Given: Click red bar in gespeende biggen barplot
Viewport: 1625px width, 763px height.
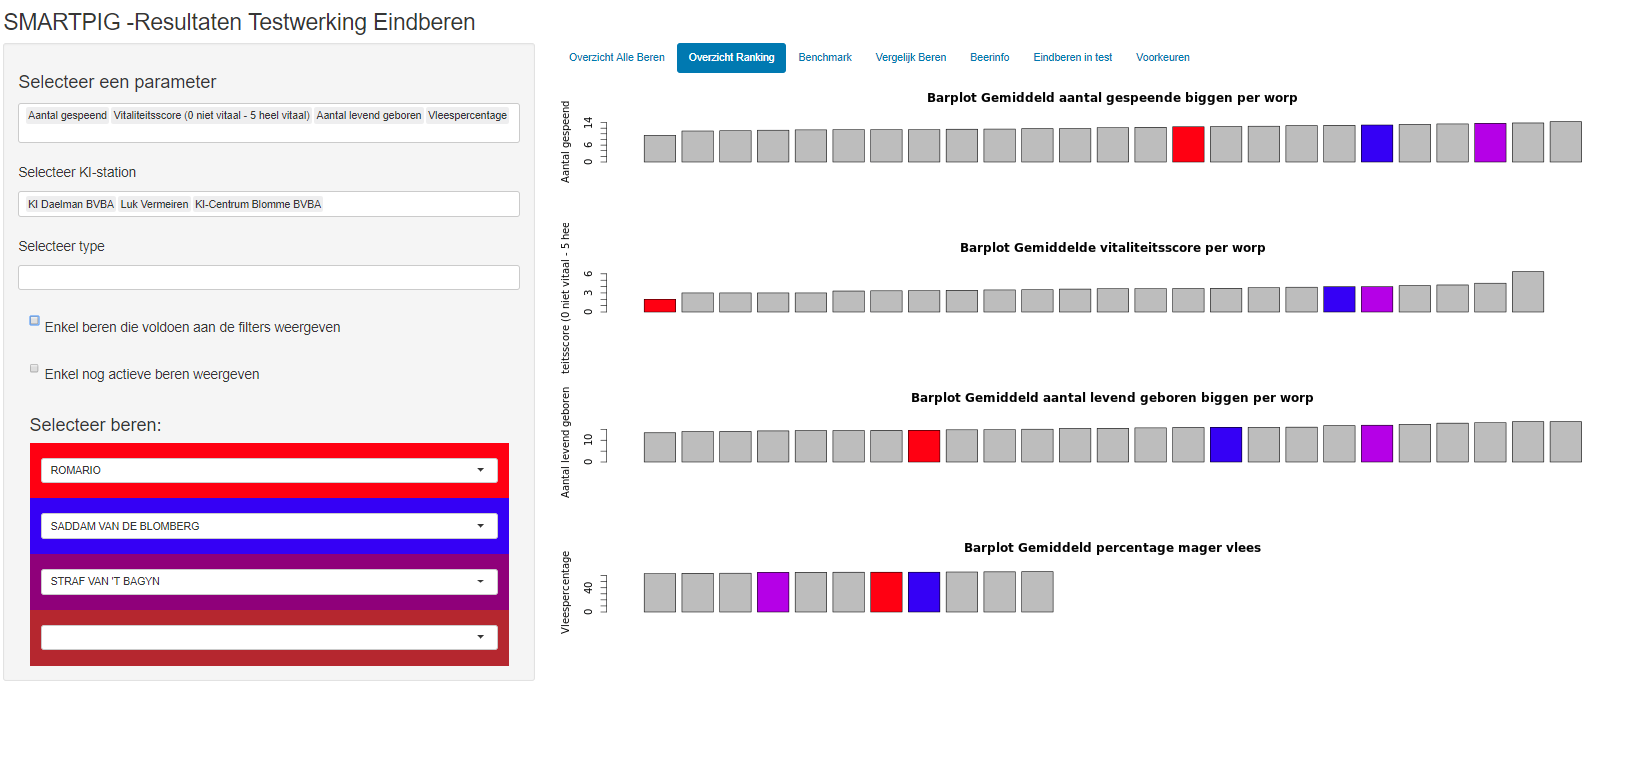Looking at the screenshot, I should [1187, 144].
